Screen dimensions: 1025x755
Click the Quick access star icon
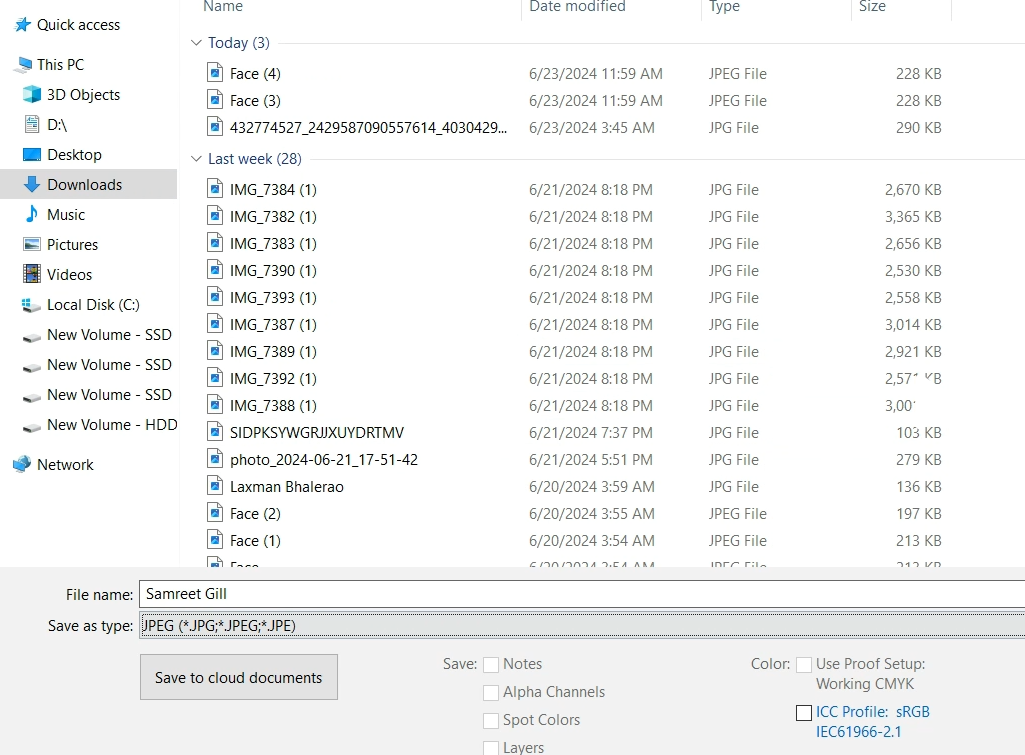22,25
